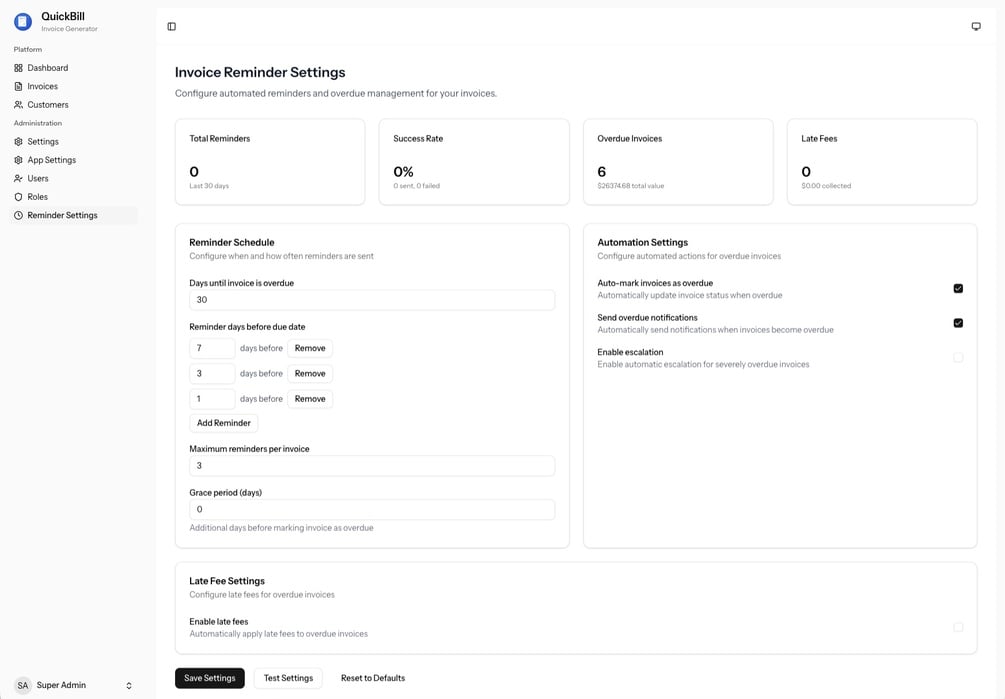Click the QuickBill logo icon
1005x699 pixels.
23,21
